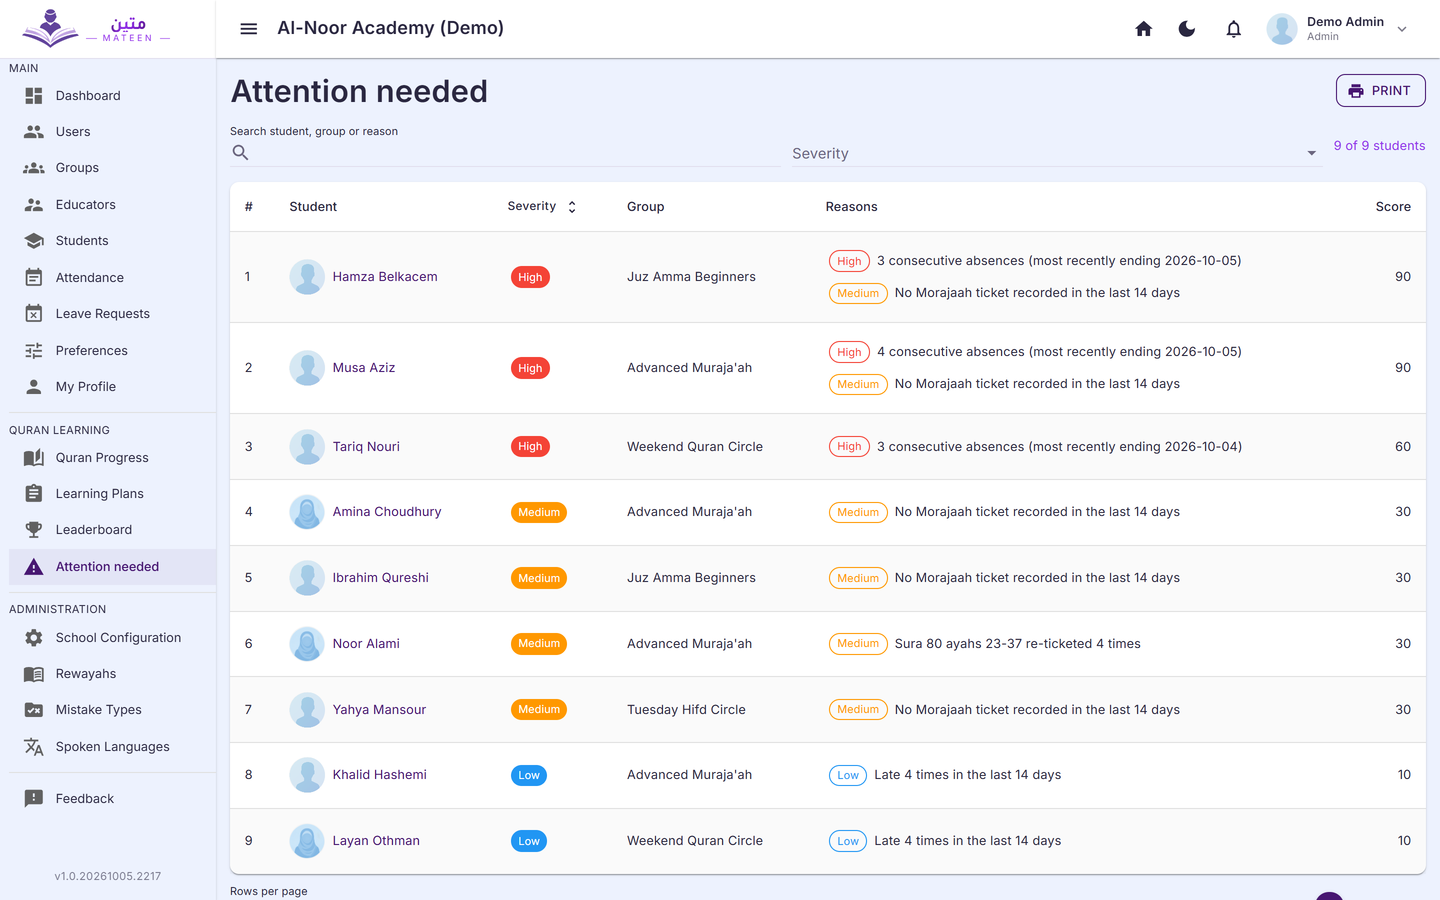Toggle dark mode moon icon
Viewport: 1440px width, 900px height.
point(1187,29)
